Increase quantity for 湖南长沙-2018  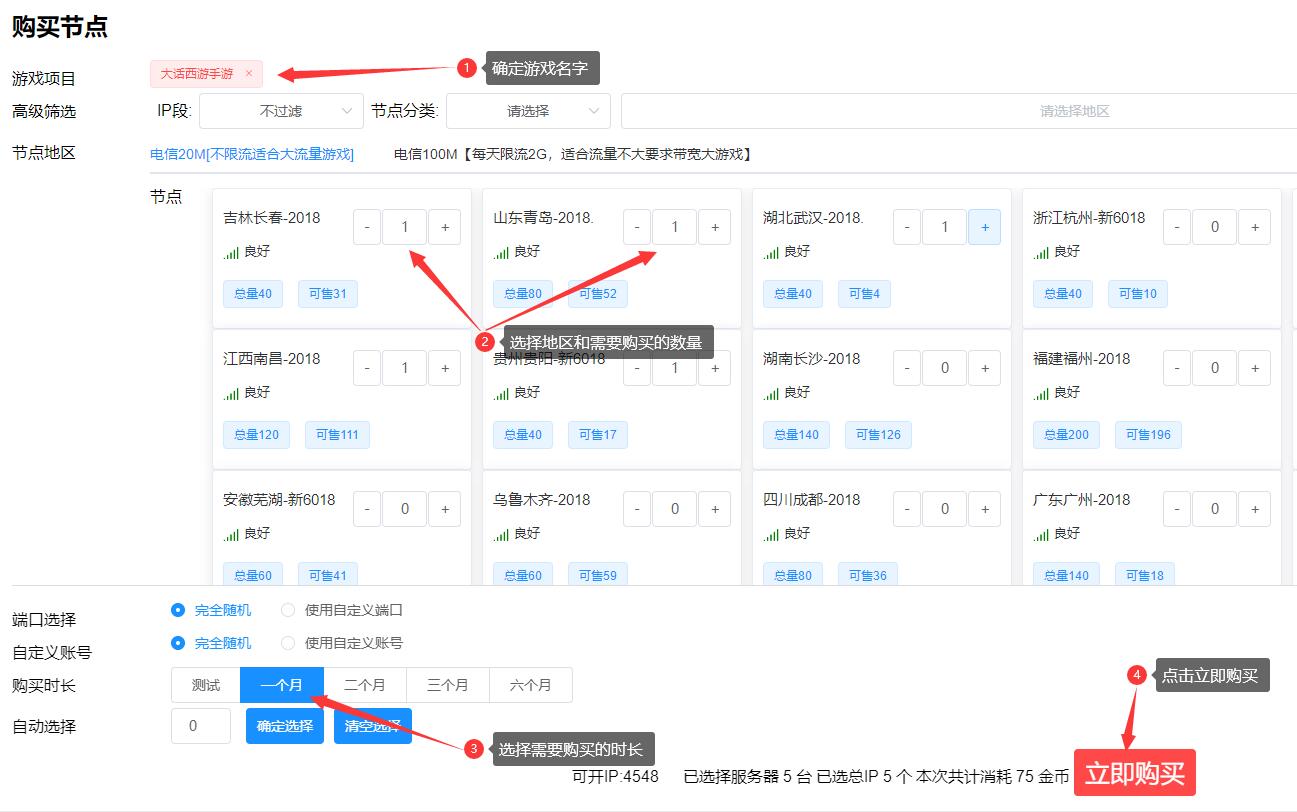(985, 368)
